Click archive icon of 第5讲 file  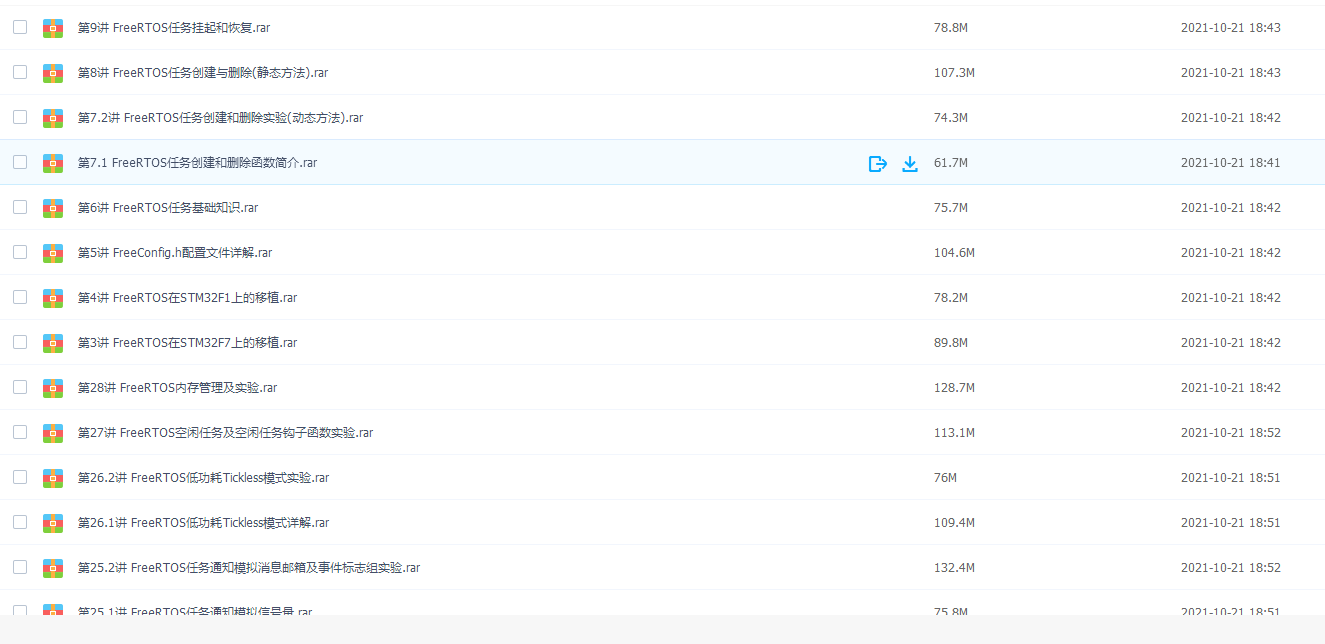53,253
